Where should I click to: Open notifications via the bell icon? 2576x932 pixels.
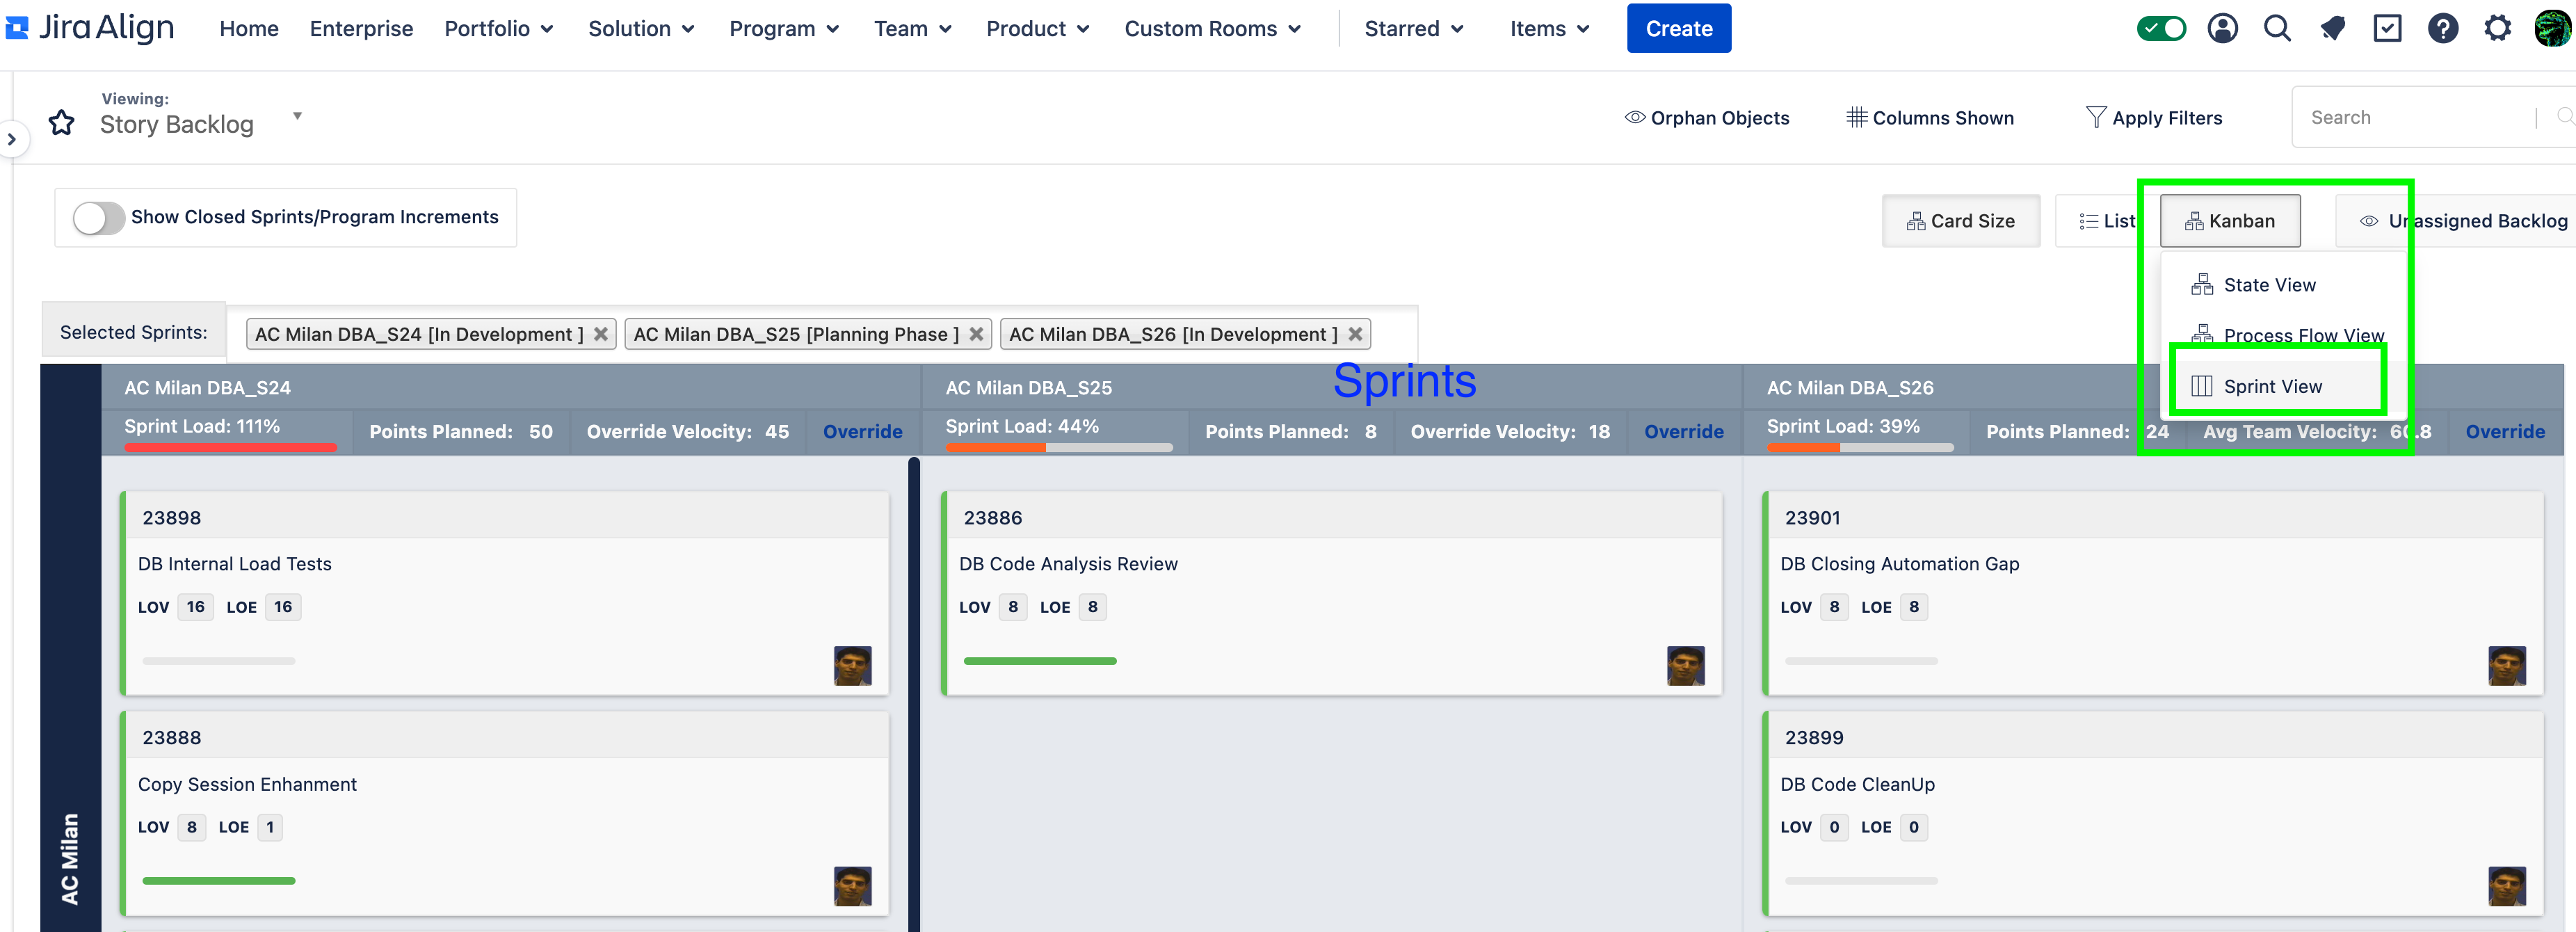pyautogui.click(x=2333, y=28)
